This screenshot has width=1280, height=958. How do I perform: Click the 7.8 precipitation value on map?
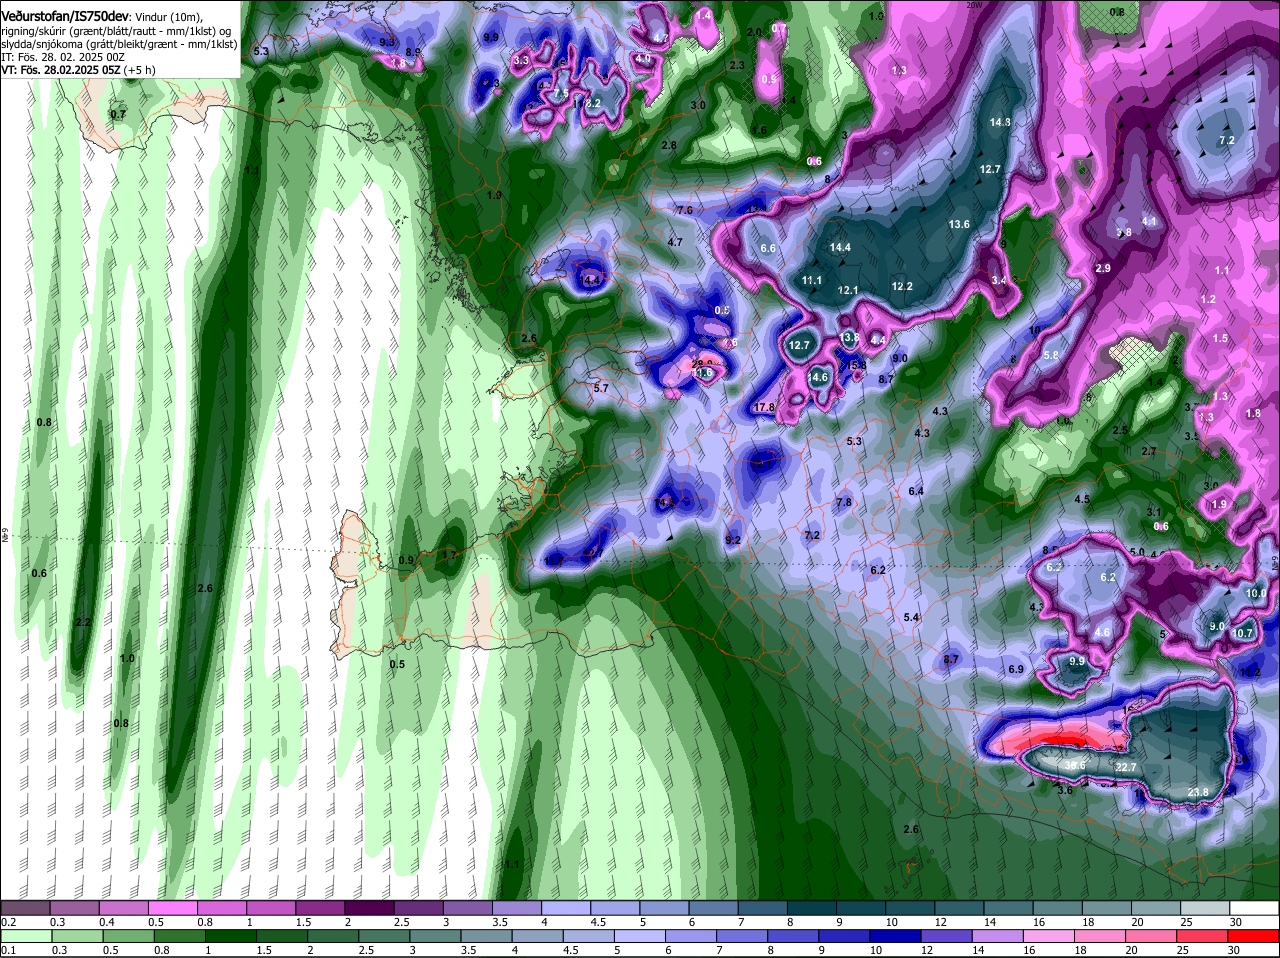pos(843,502)
